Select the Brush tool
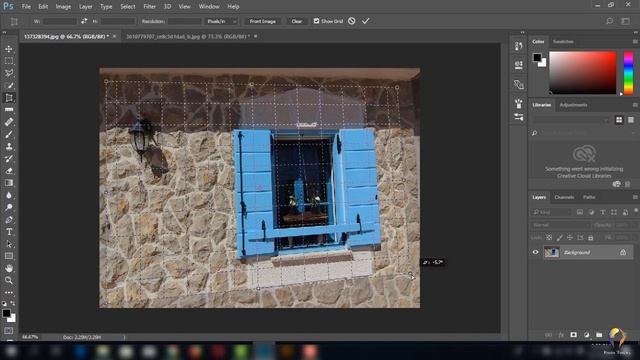The width and height of the screenshot is (640, 360). [9, 134]
